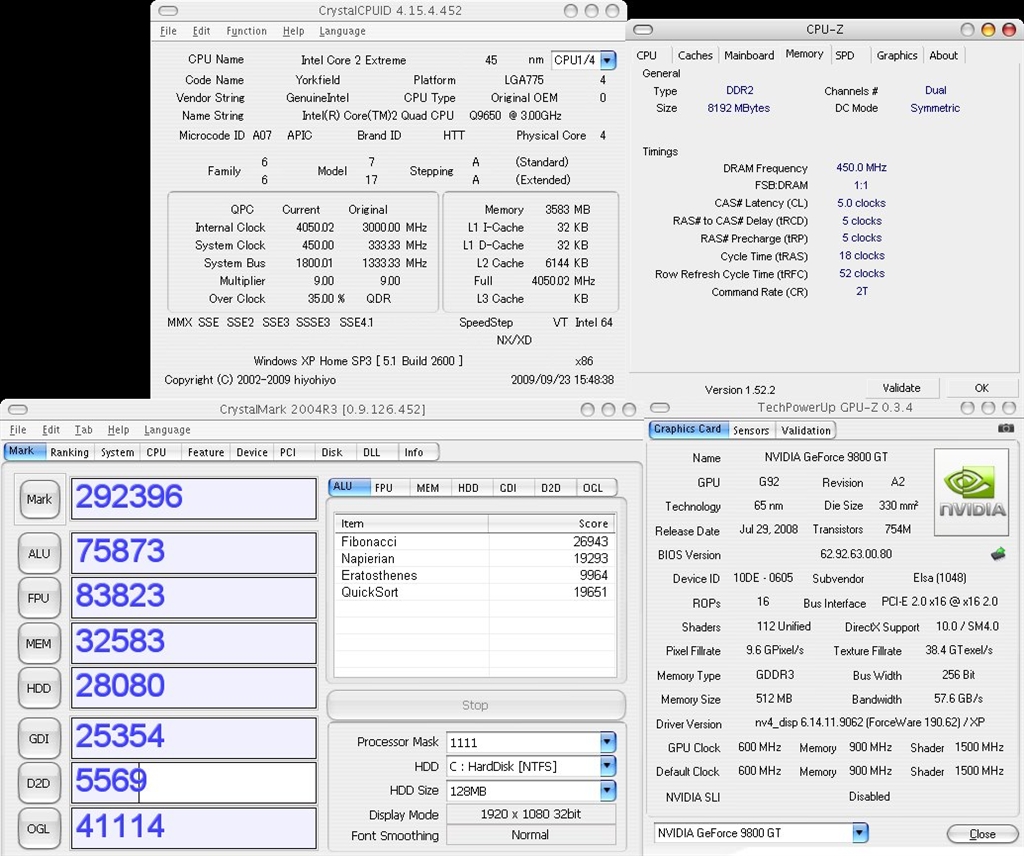Run the full Mark benchmark
This screenshot has height=856, width=1024.
[x=39, y=499]
